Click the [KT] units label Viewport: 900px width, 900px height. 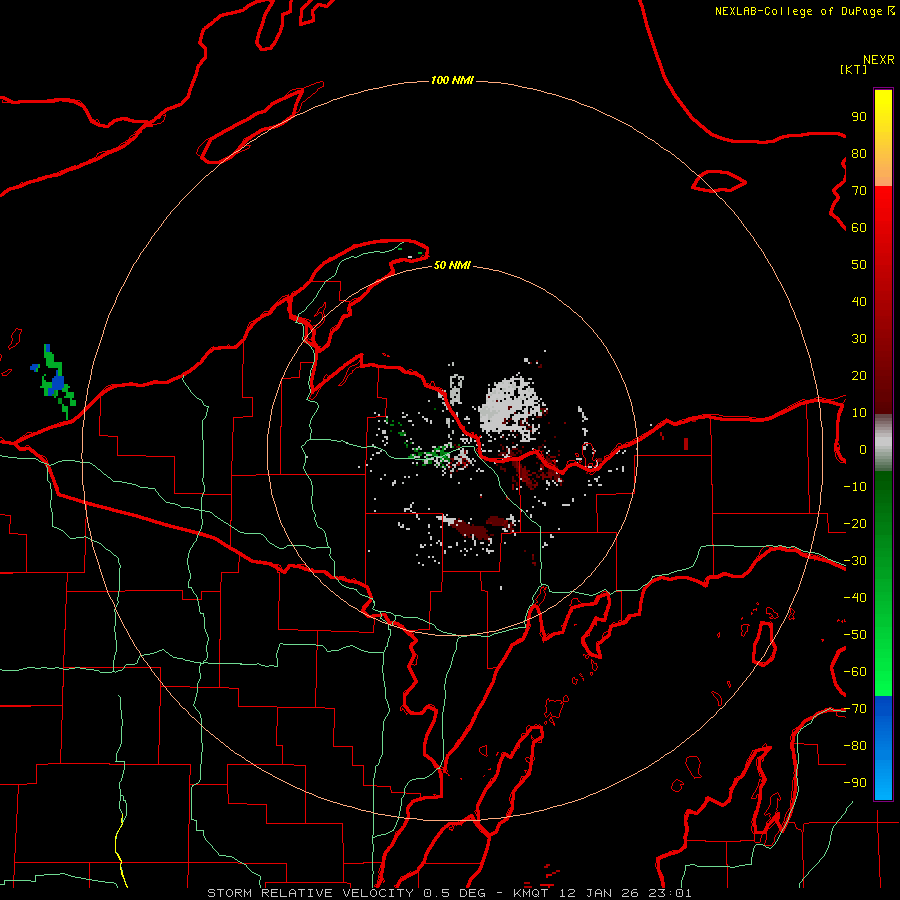[x=854, y=69]
